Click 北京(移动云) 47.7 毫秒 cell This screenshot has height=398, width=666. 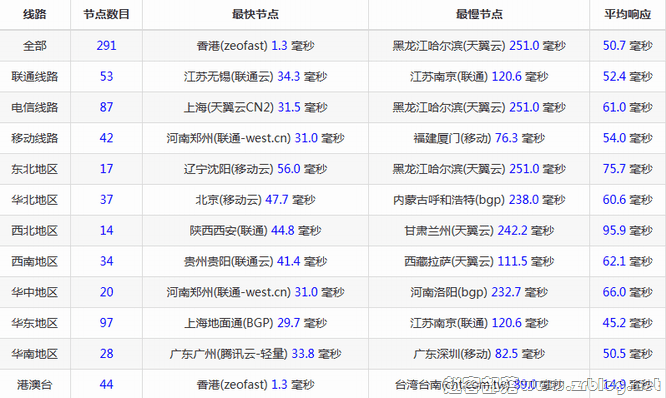pyautogui.click(x=255, y=200)
